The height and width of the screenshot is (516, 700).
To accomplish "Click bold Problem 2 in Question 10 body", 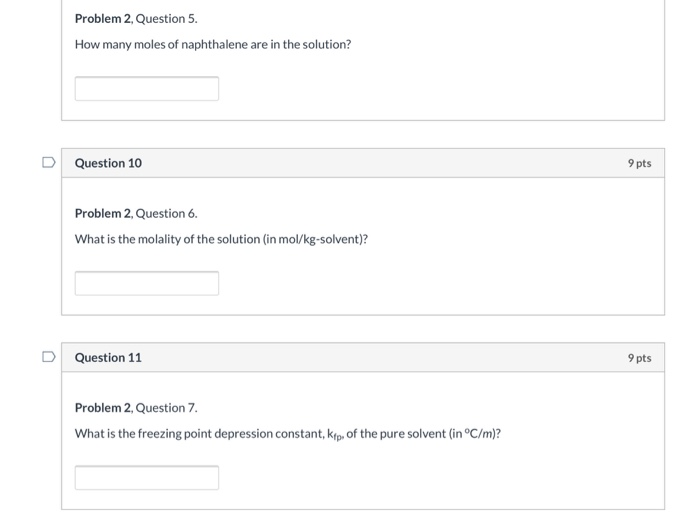I will [x=104, y=213].
